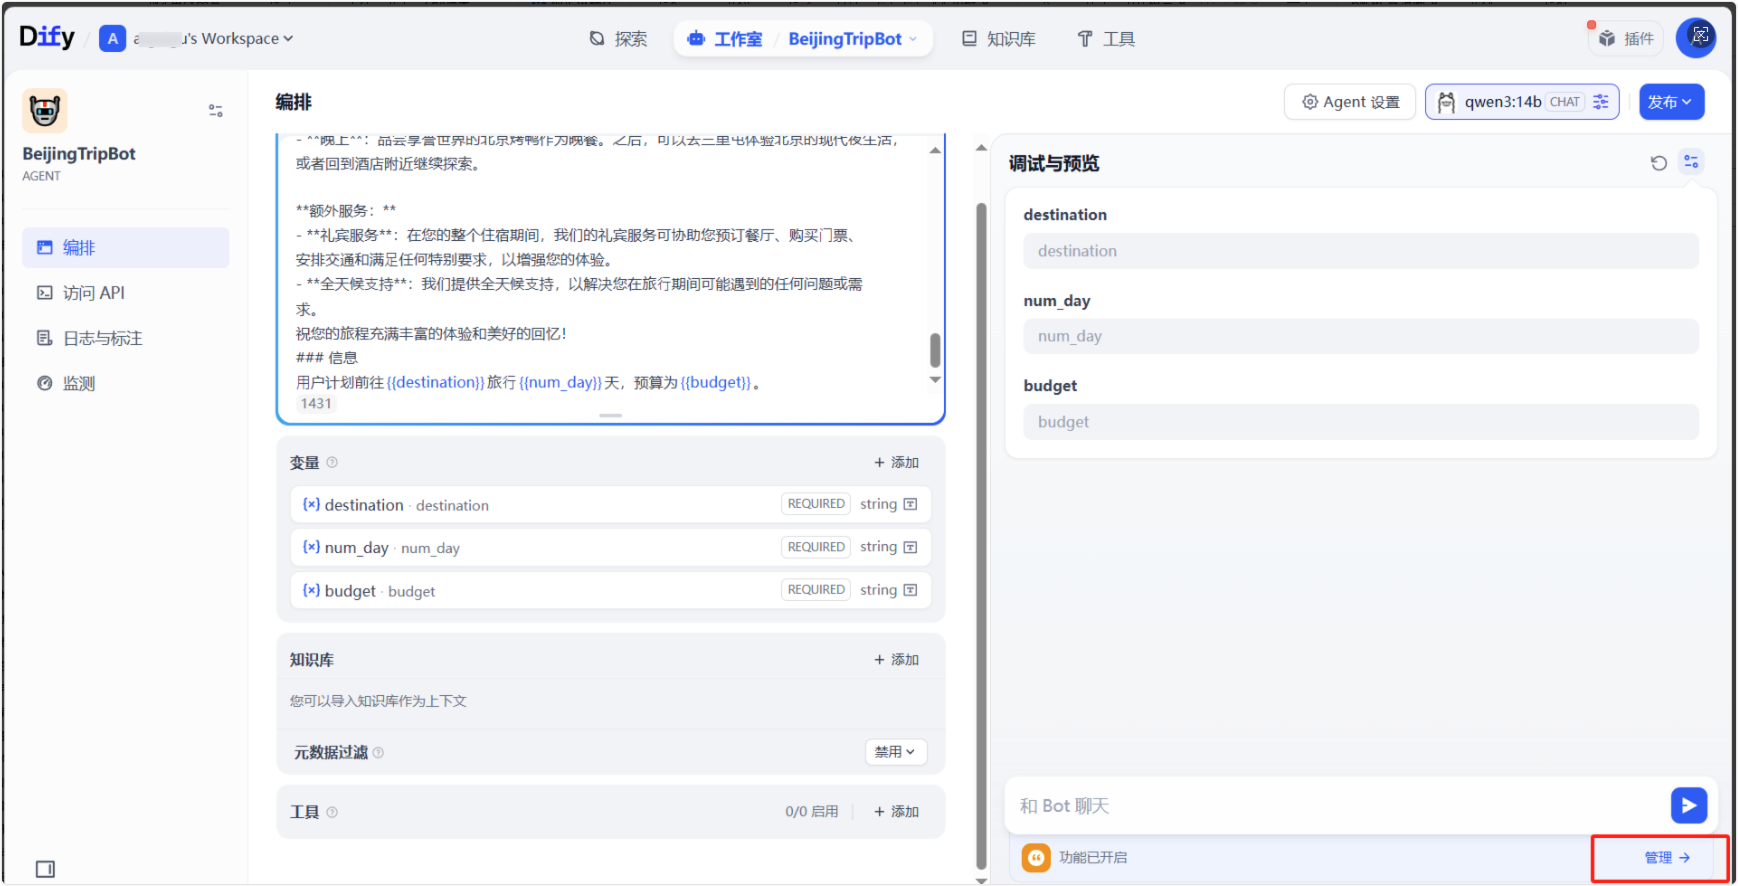
Task: Click the num_day variable string type icon
Action: click(x=910, y=548)
